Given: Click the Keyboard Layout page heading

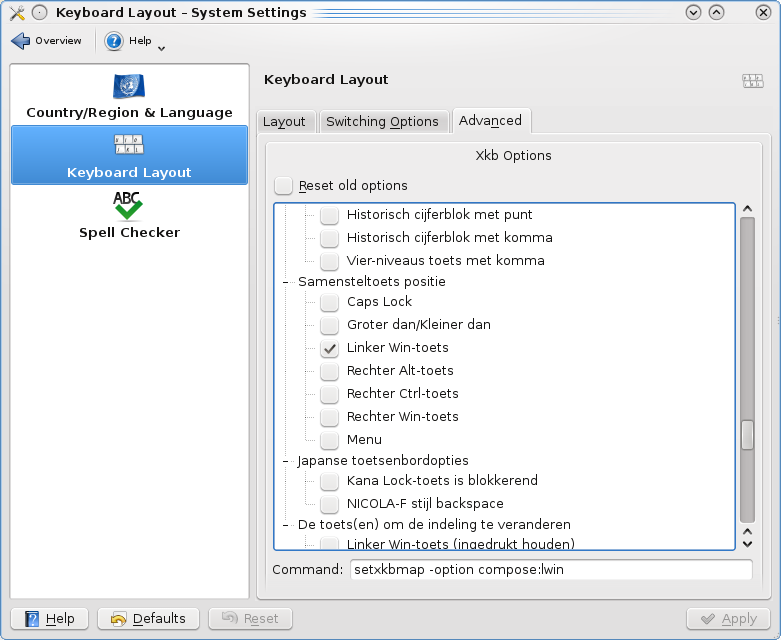Looking at the screenshot, I should [x=326, y=80].
